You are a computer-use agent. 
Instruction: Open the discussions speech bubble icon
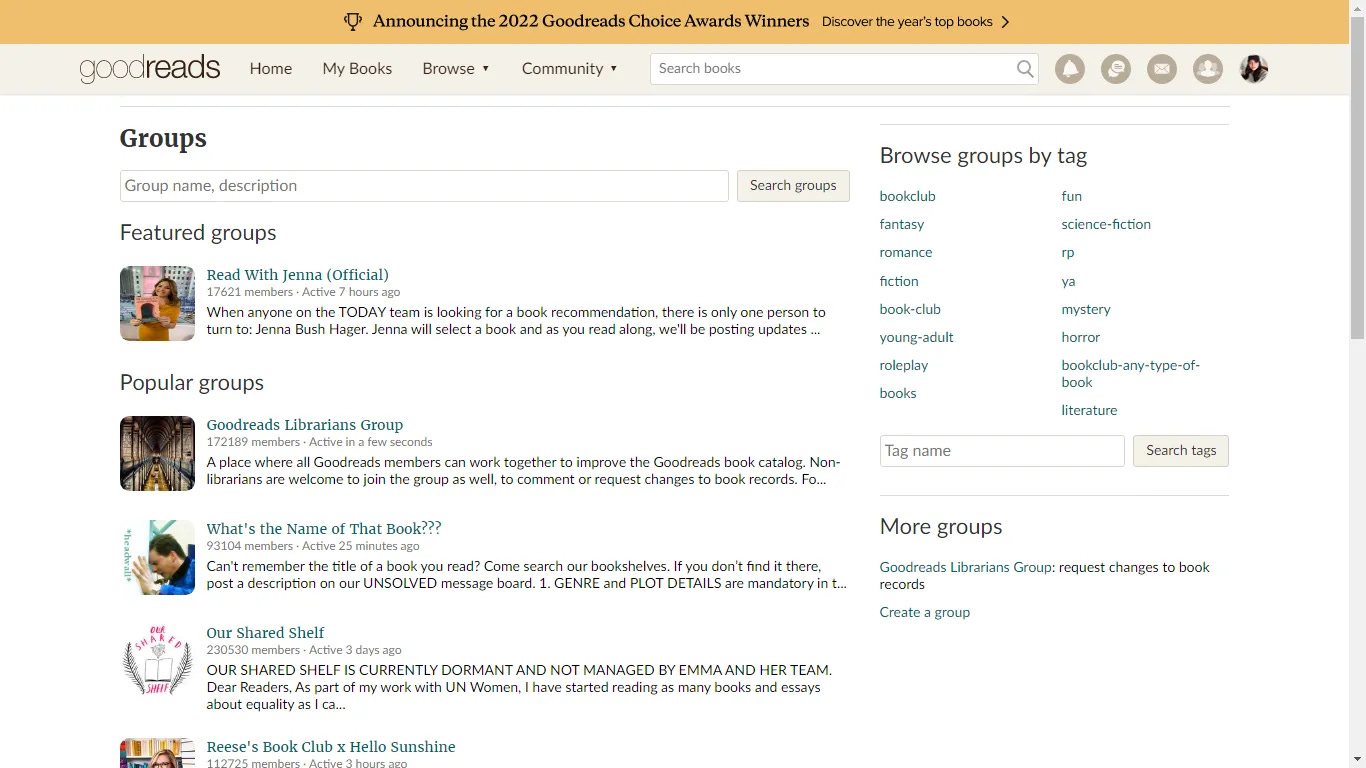click(x=1116, y=69)
